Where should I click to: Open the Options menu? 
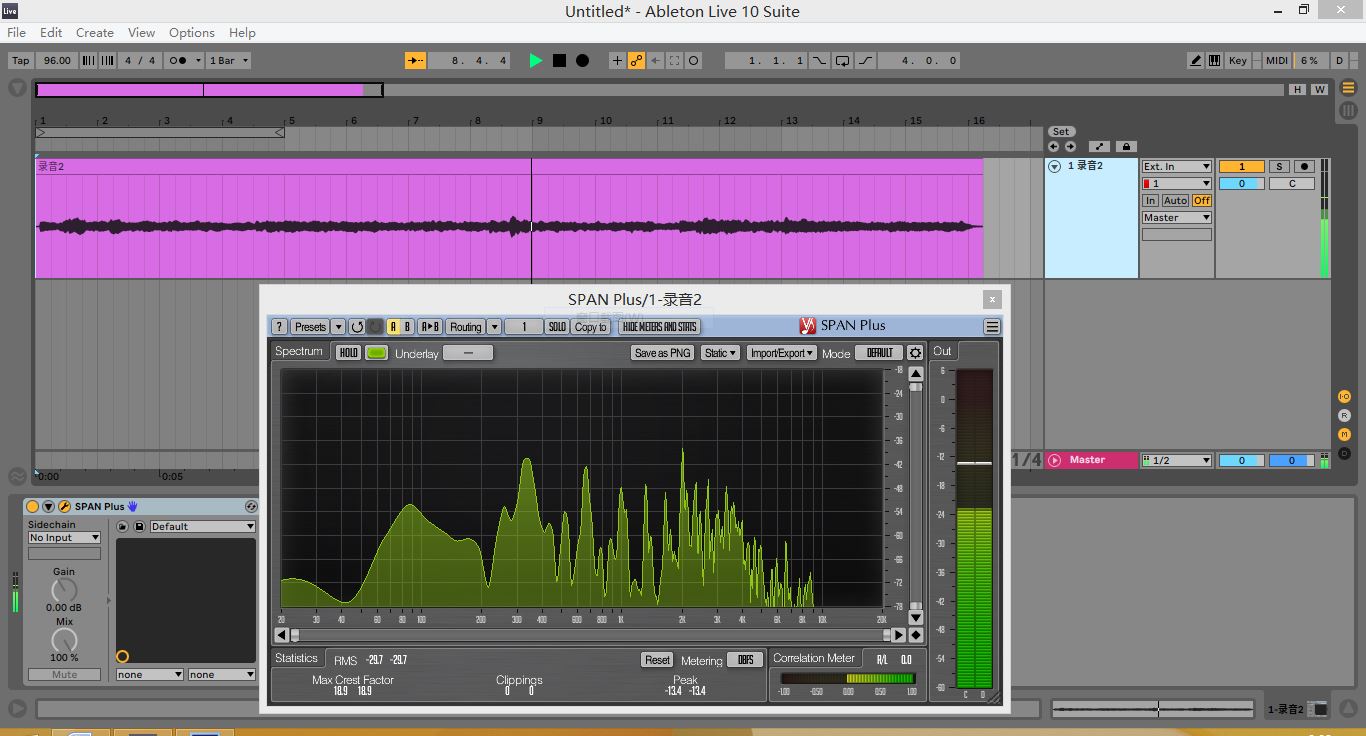(191, 33)
